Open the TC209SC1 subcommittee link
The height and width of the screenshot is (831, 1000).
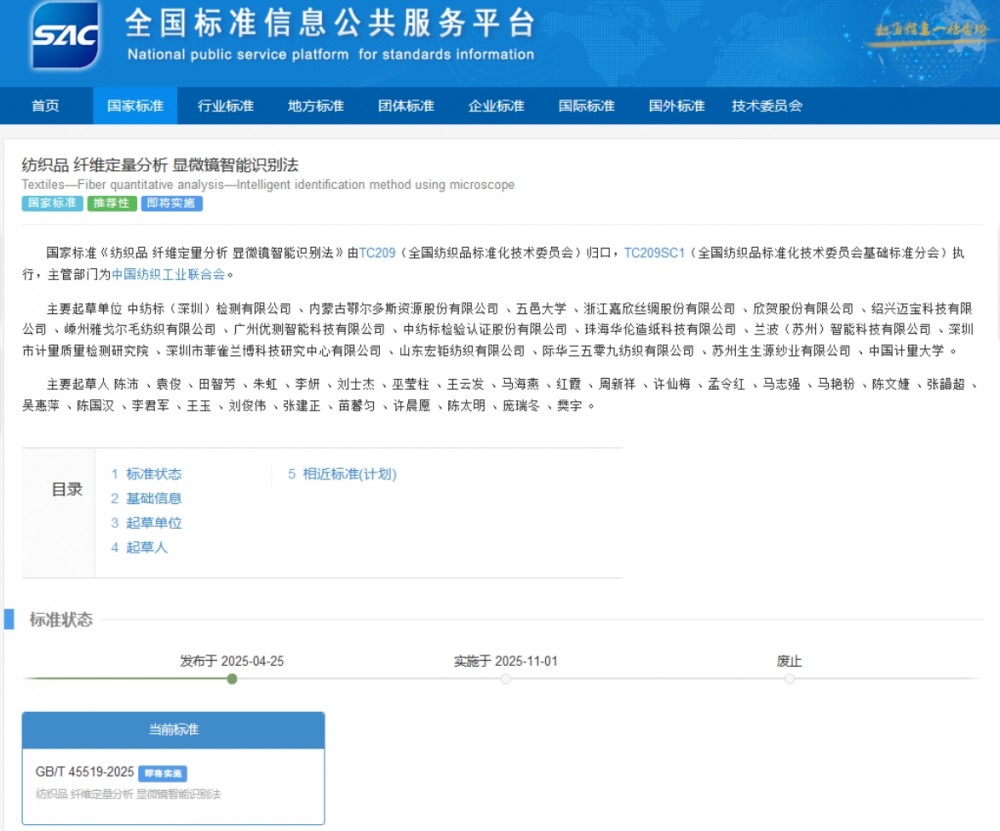click(654, 253)
